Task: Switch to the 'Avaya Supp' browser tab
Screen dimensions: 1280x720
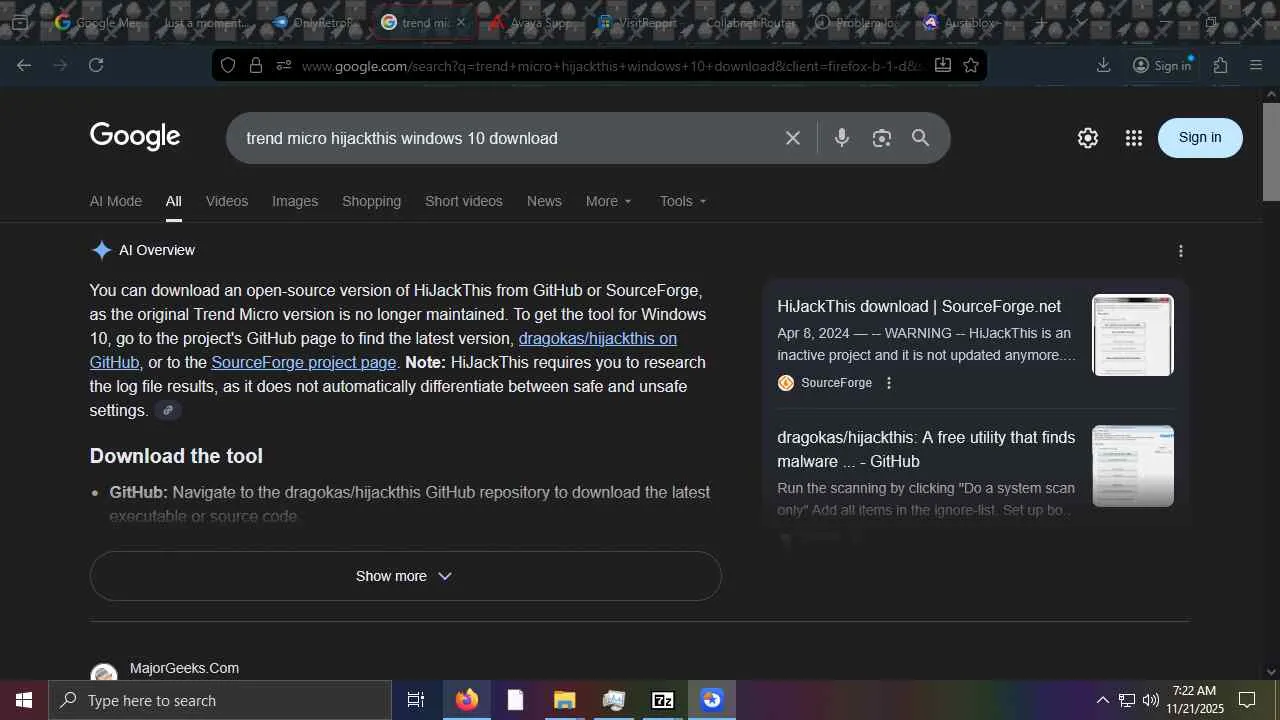Action: click(531, 22)
